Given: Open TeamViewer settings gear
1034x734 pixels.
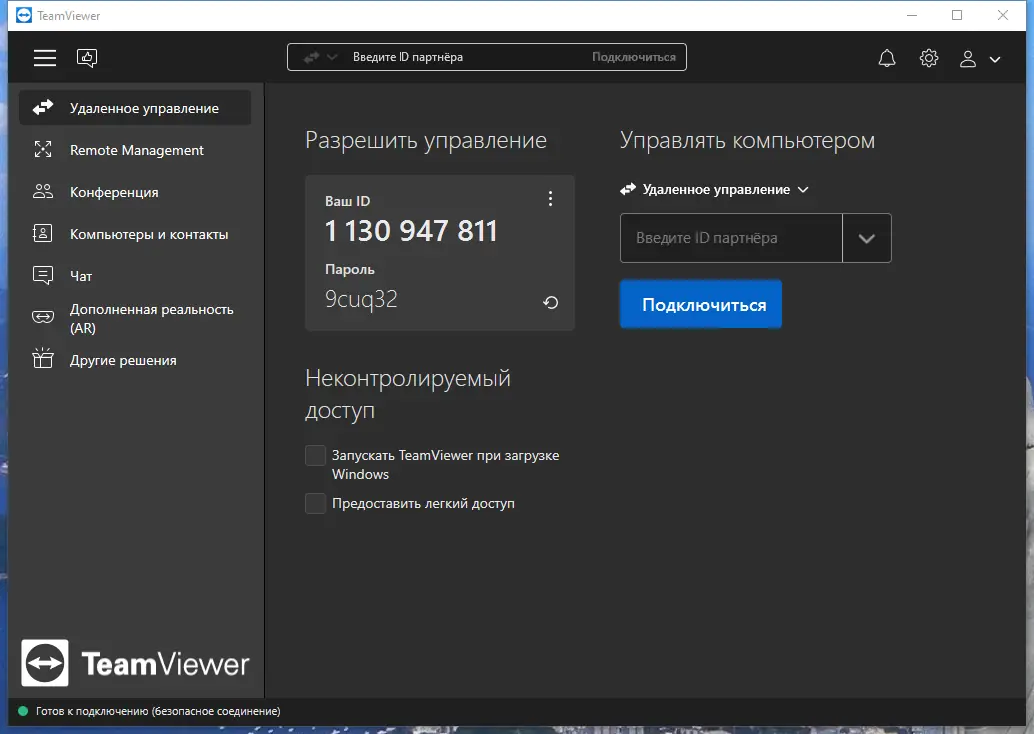Looking at the screenshot, I should point(928,58).
